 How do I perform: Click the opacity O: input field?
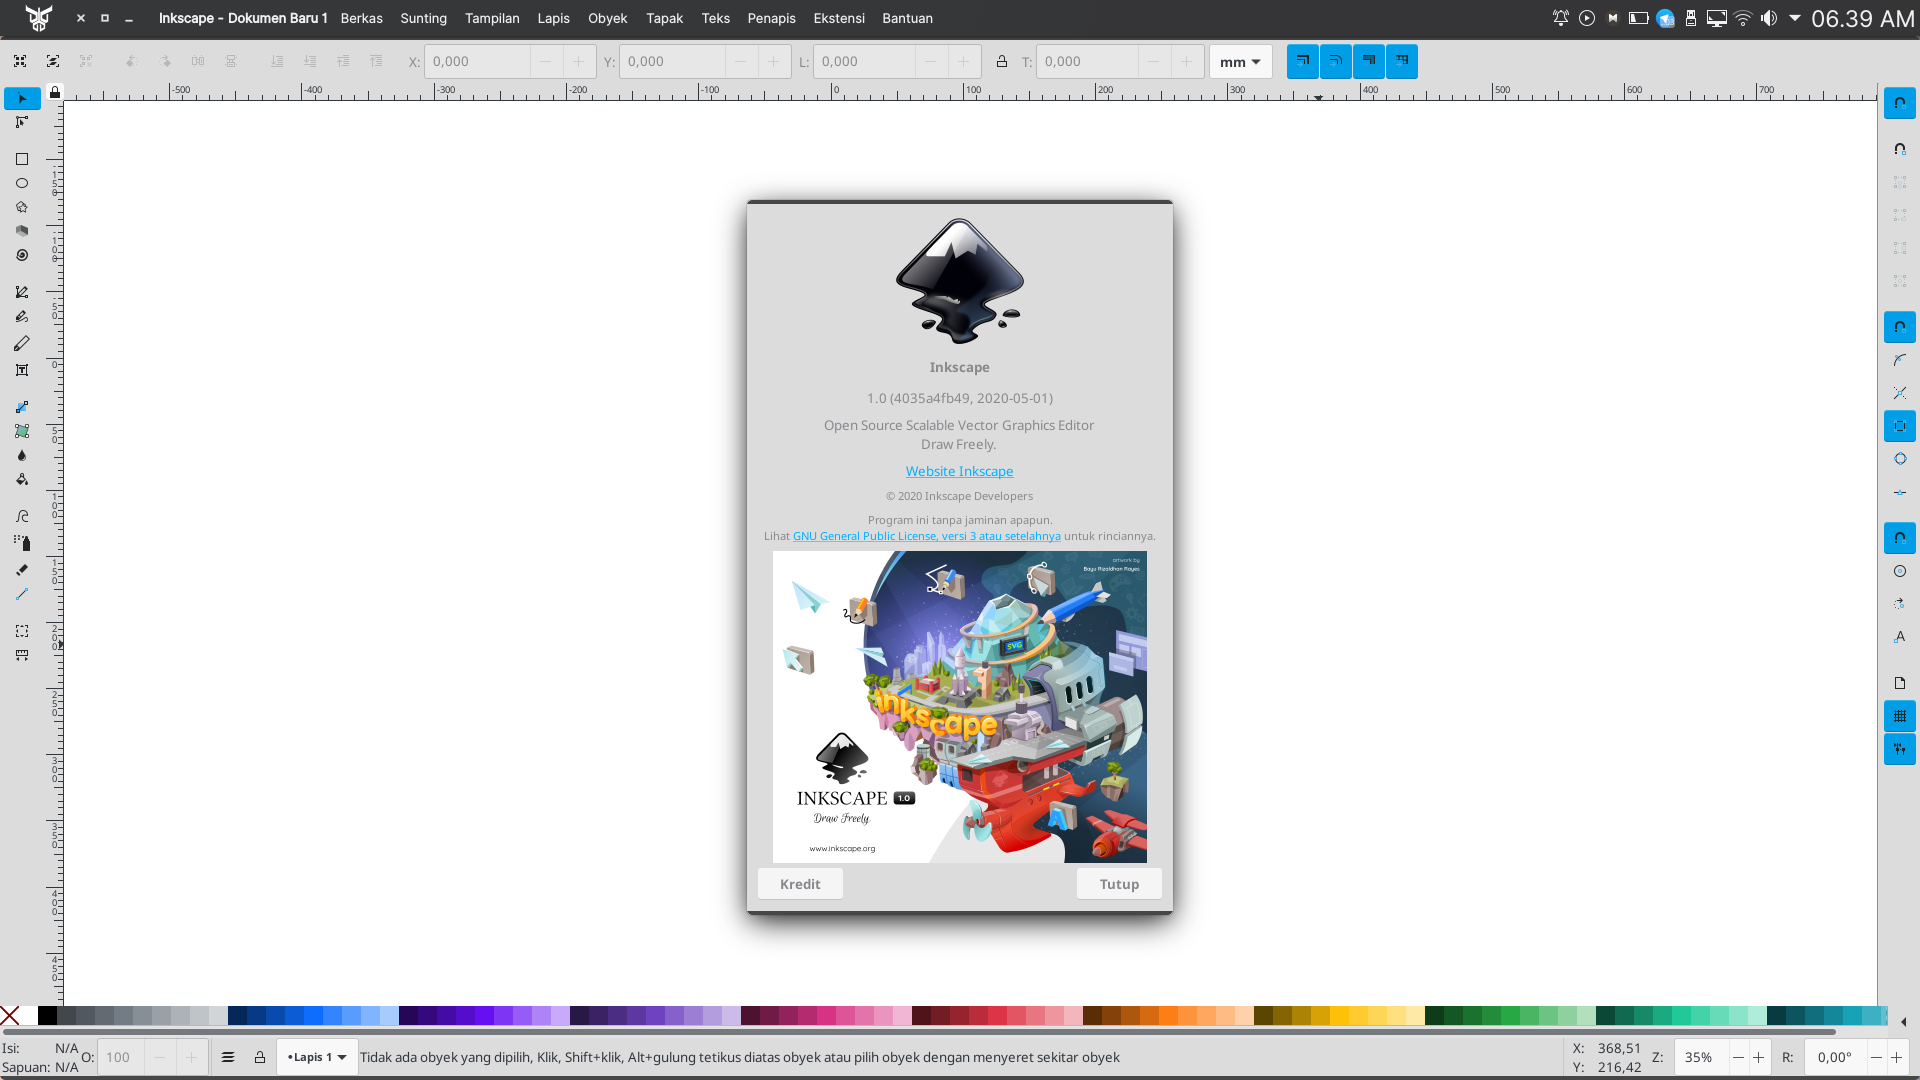(x=121, y=1057)
